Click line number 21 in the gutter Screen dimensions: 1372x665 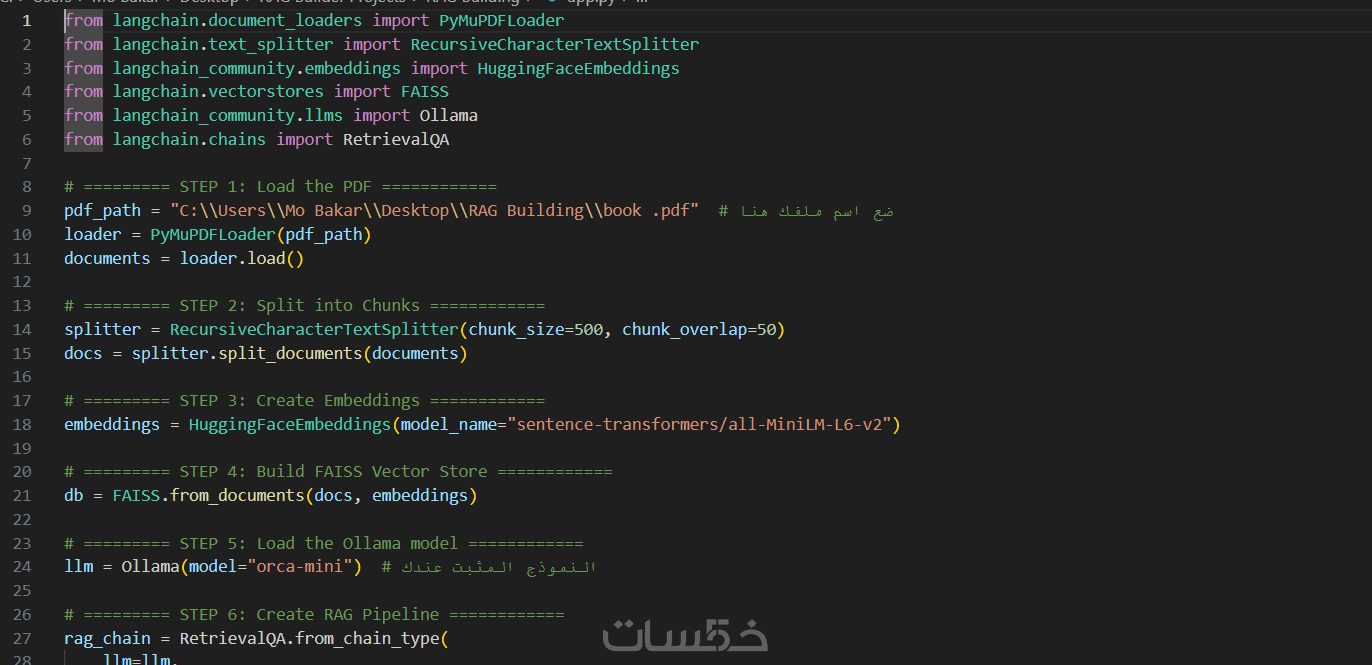(22, 495)
